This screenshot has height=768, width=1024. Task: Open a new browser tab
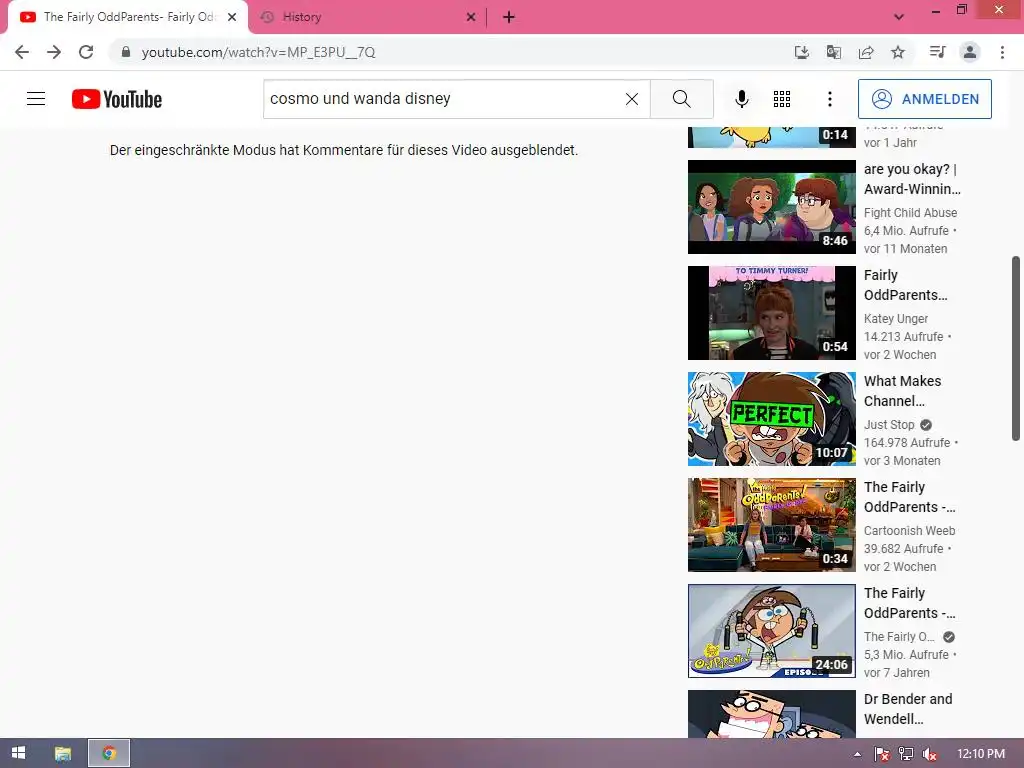509,17
